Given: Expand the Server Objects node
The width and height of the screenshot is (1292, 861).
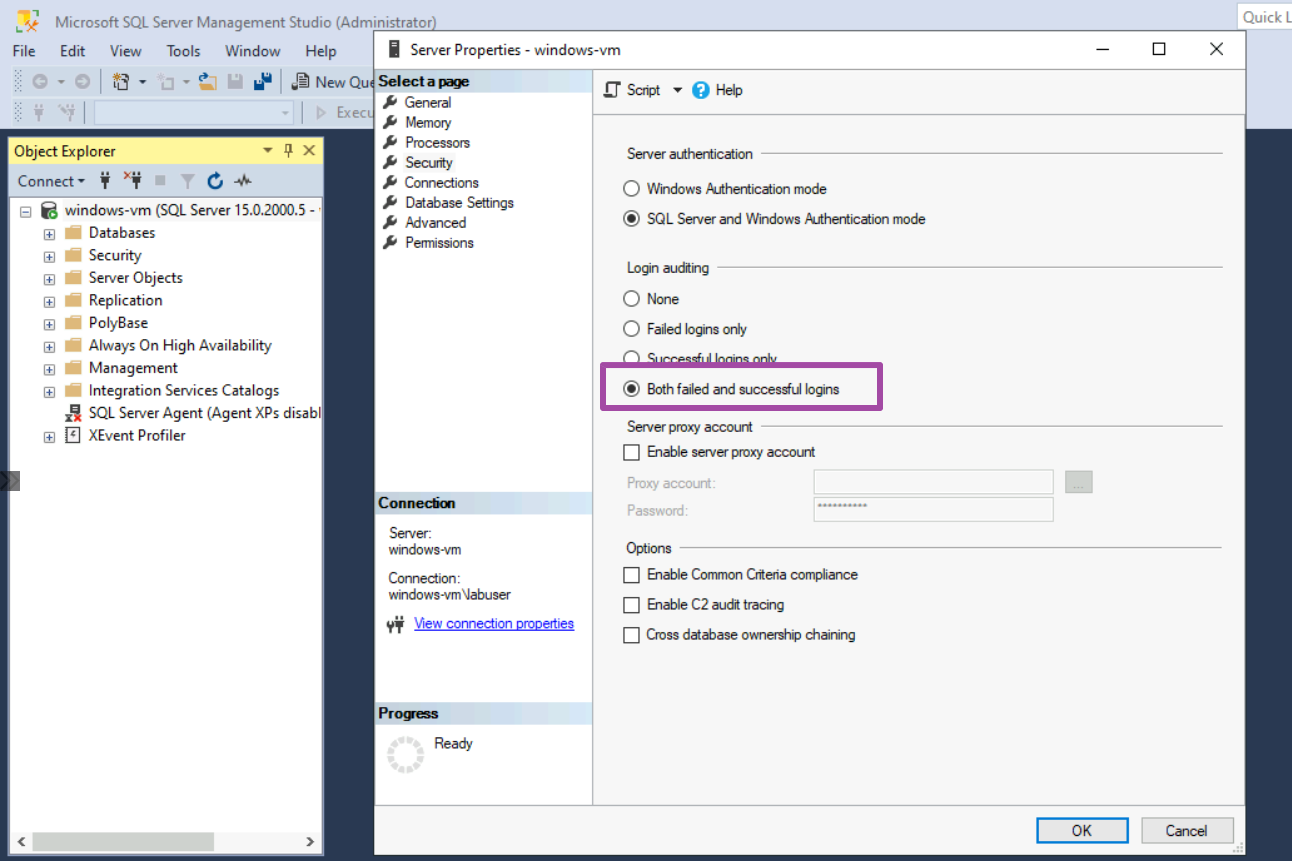Looking at the screenshot, I should (49, 278).
